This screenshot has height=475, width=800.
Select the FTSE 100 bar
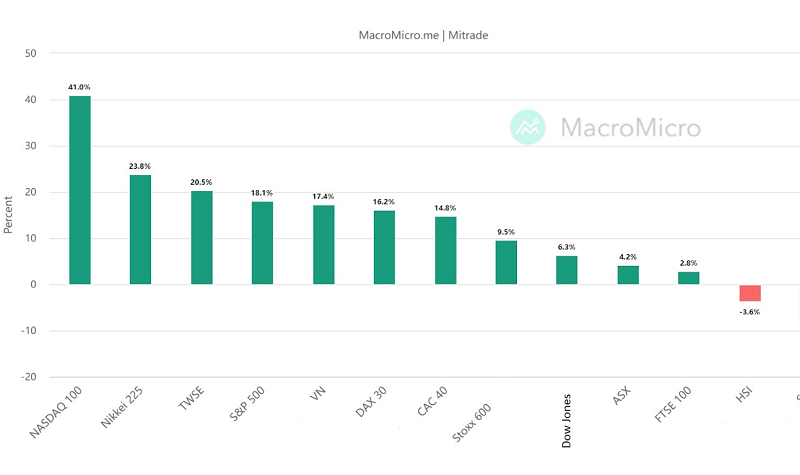(689, 278)
